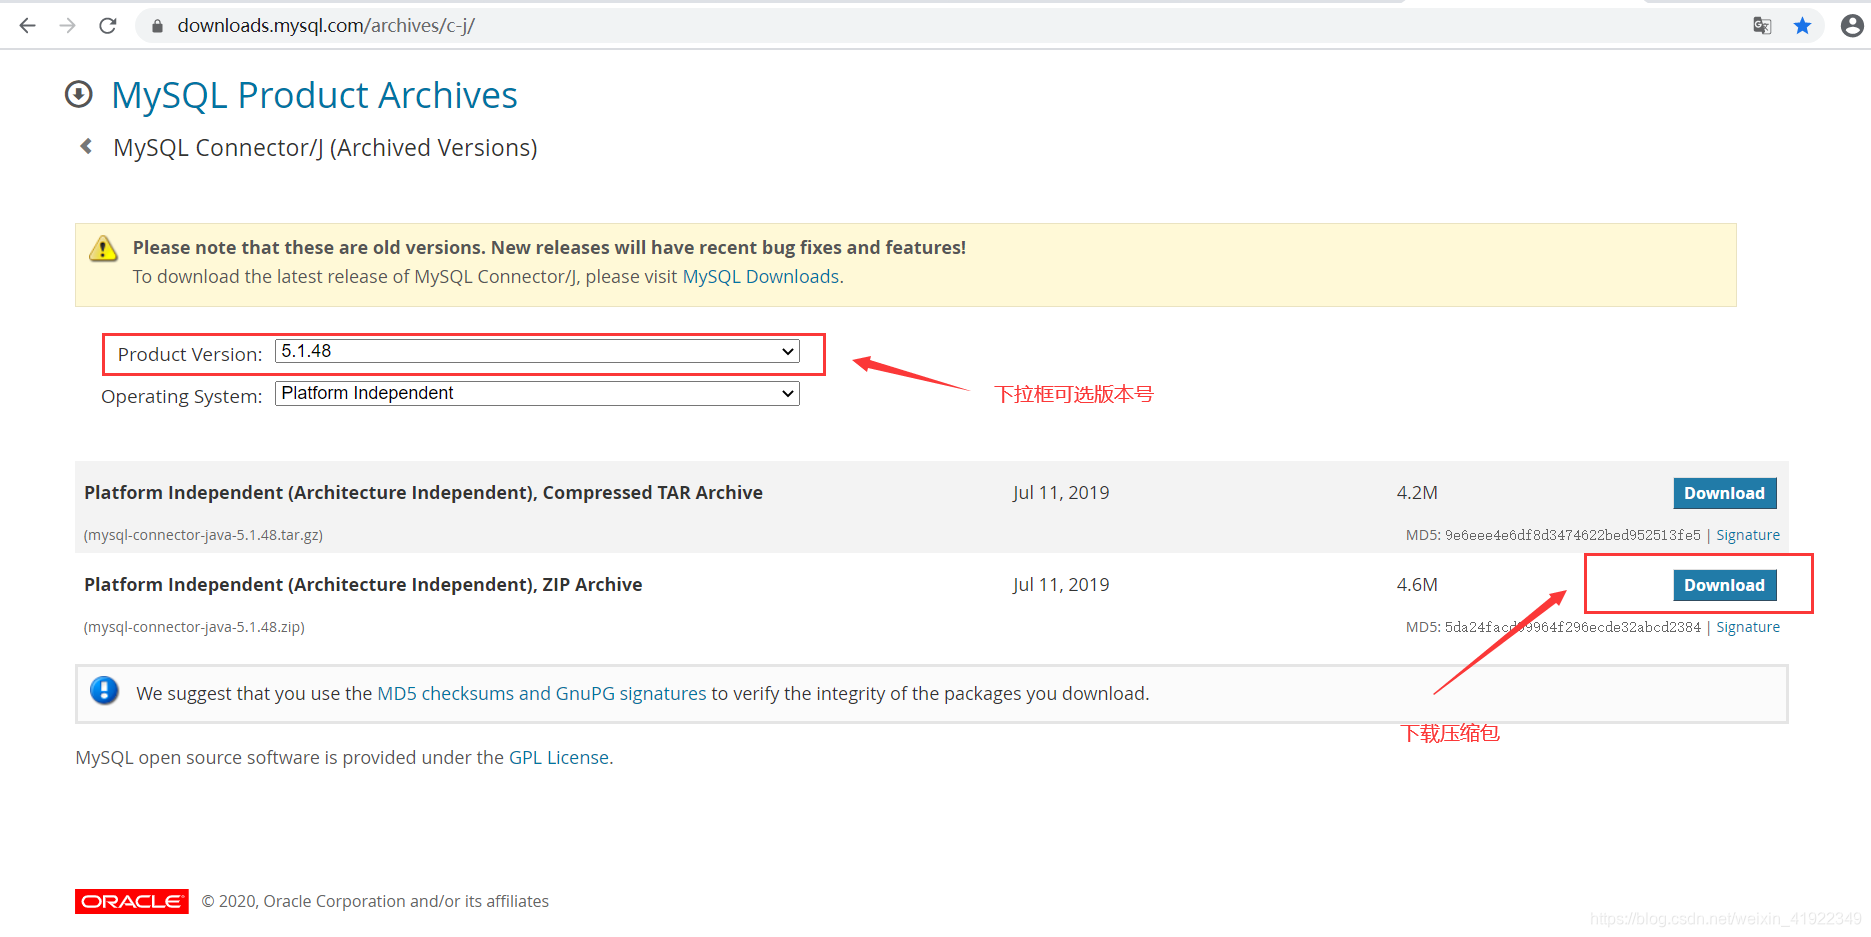Click Jul 11, 2019 date in ZIP row
1871x937 pixels.
click(1061, 585)
